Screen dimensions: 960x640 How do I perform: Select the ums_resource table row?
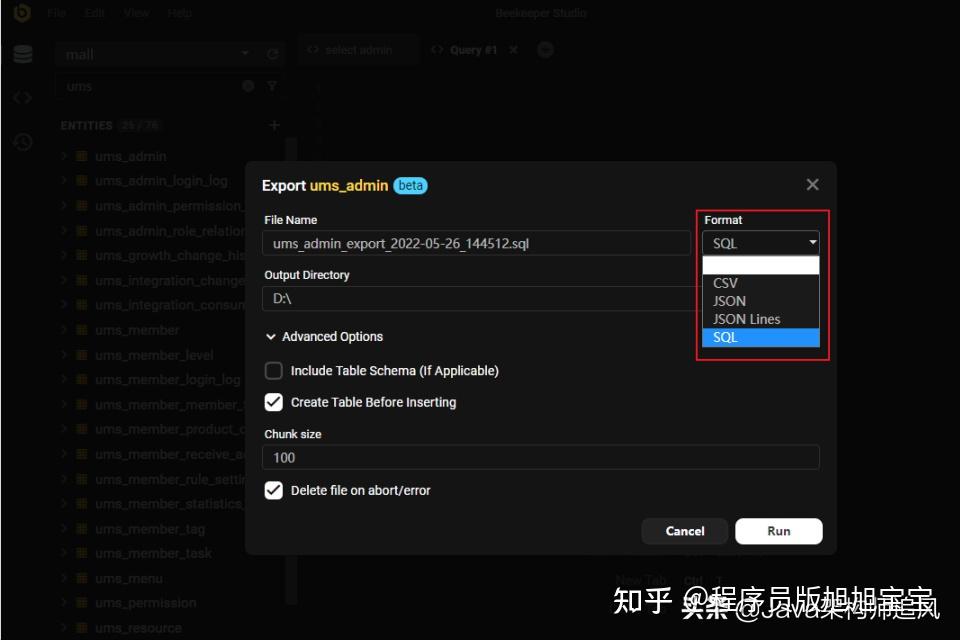(x=169, y=628)
